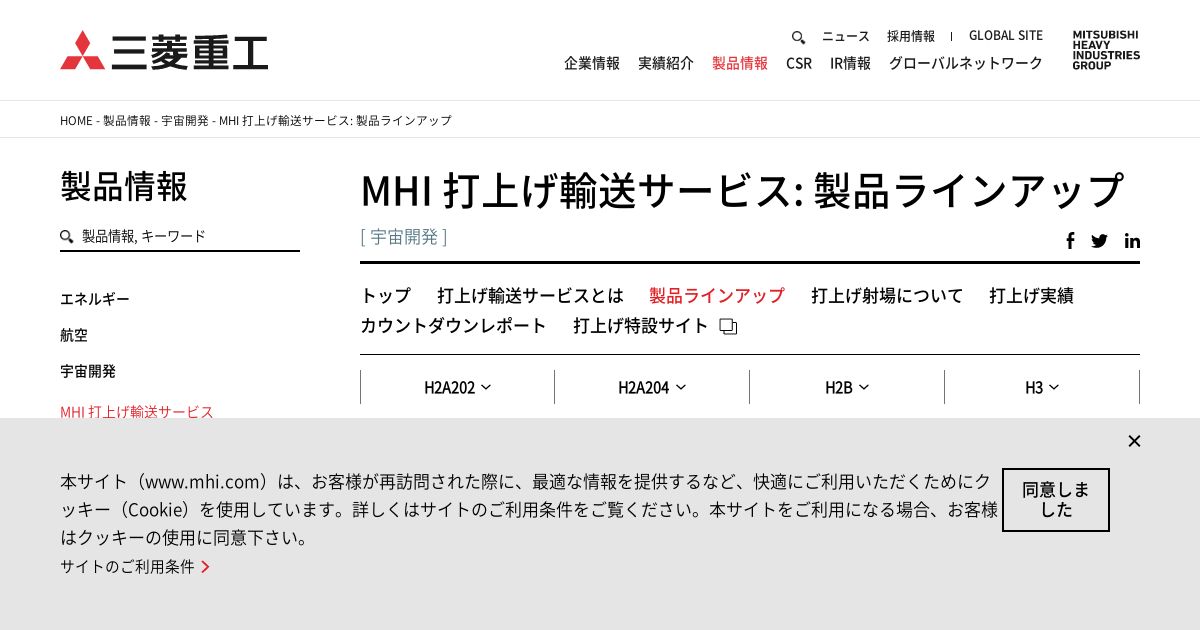Open 企業情報 menu

pos(592,63)
